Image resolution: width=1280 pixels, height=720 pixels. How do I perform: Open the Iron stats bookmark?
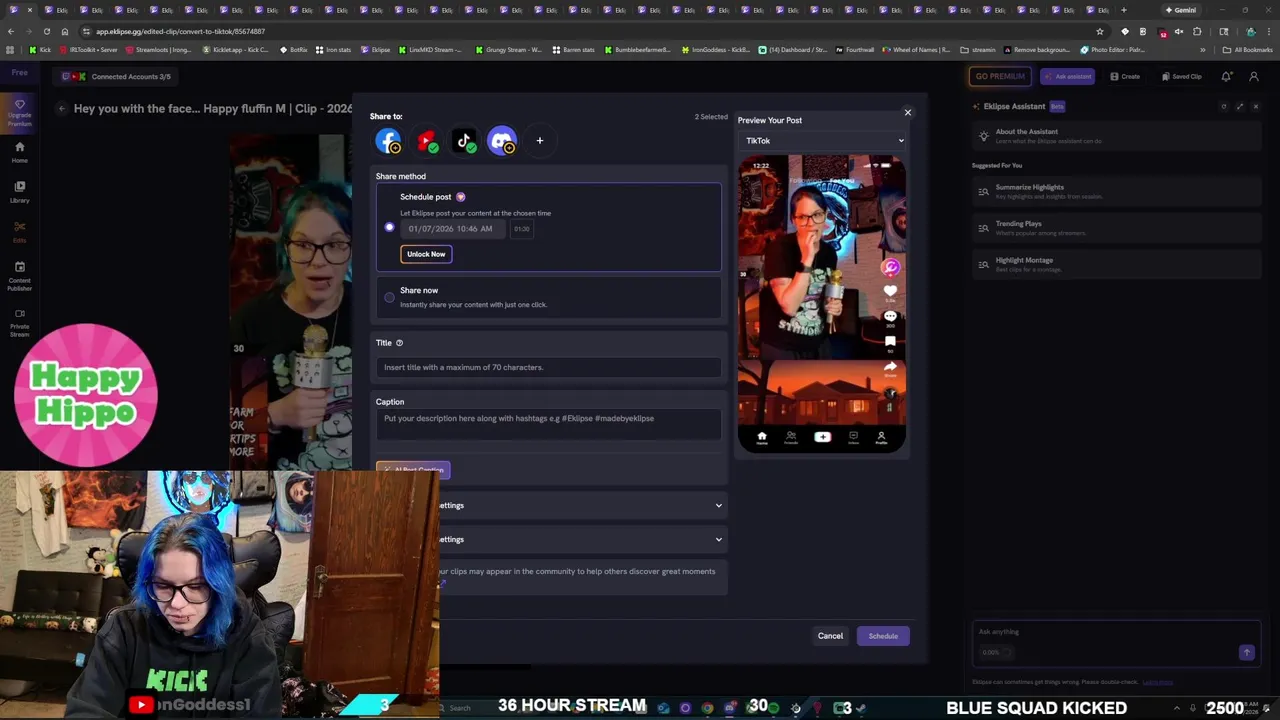coord(333,49)
